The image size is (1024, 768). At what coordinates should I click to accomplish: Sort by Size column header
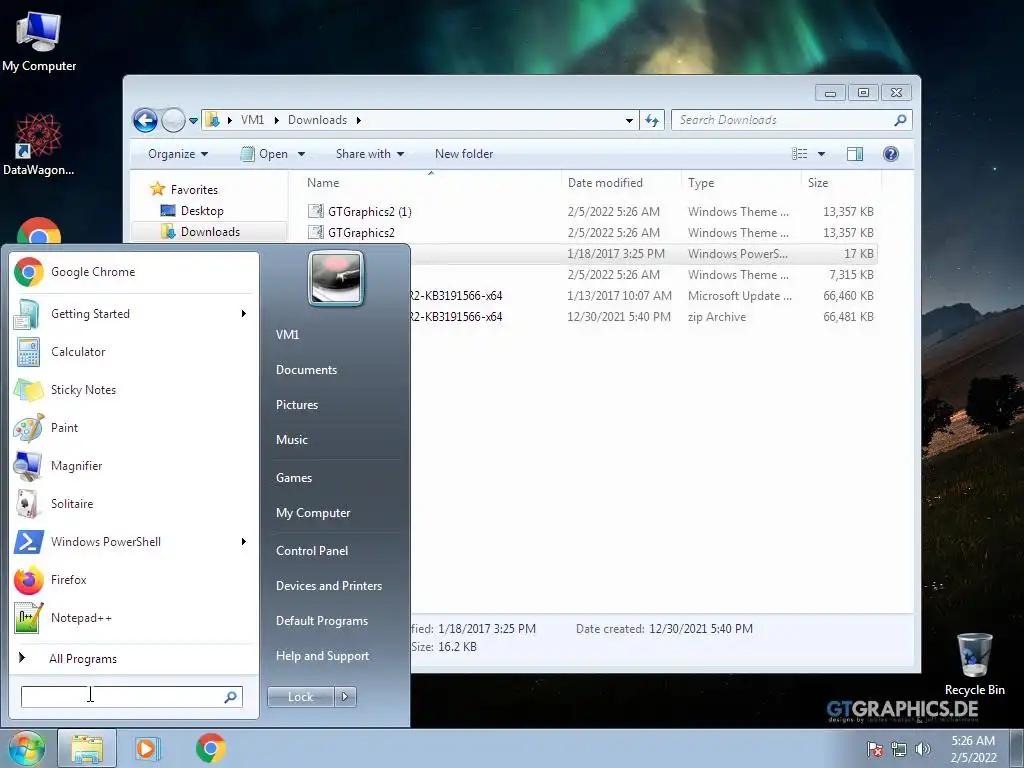841,183
